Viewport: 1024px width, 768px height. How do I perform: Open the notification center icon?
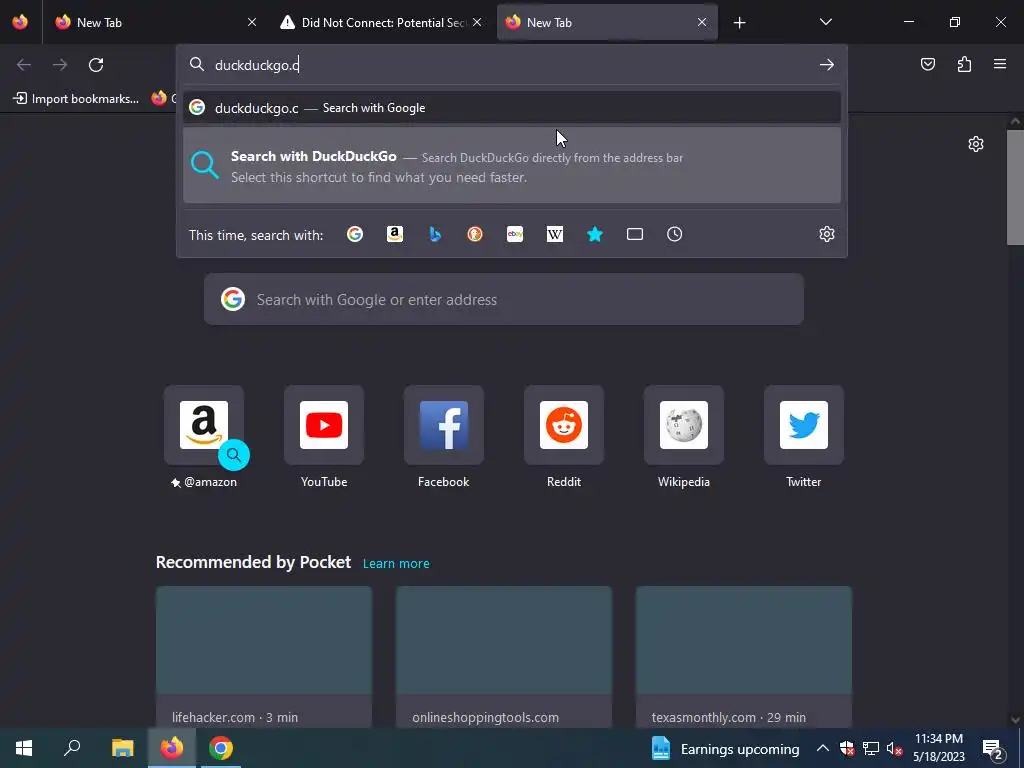coord(993,749)
